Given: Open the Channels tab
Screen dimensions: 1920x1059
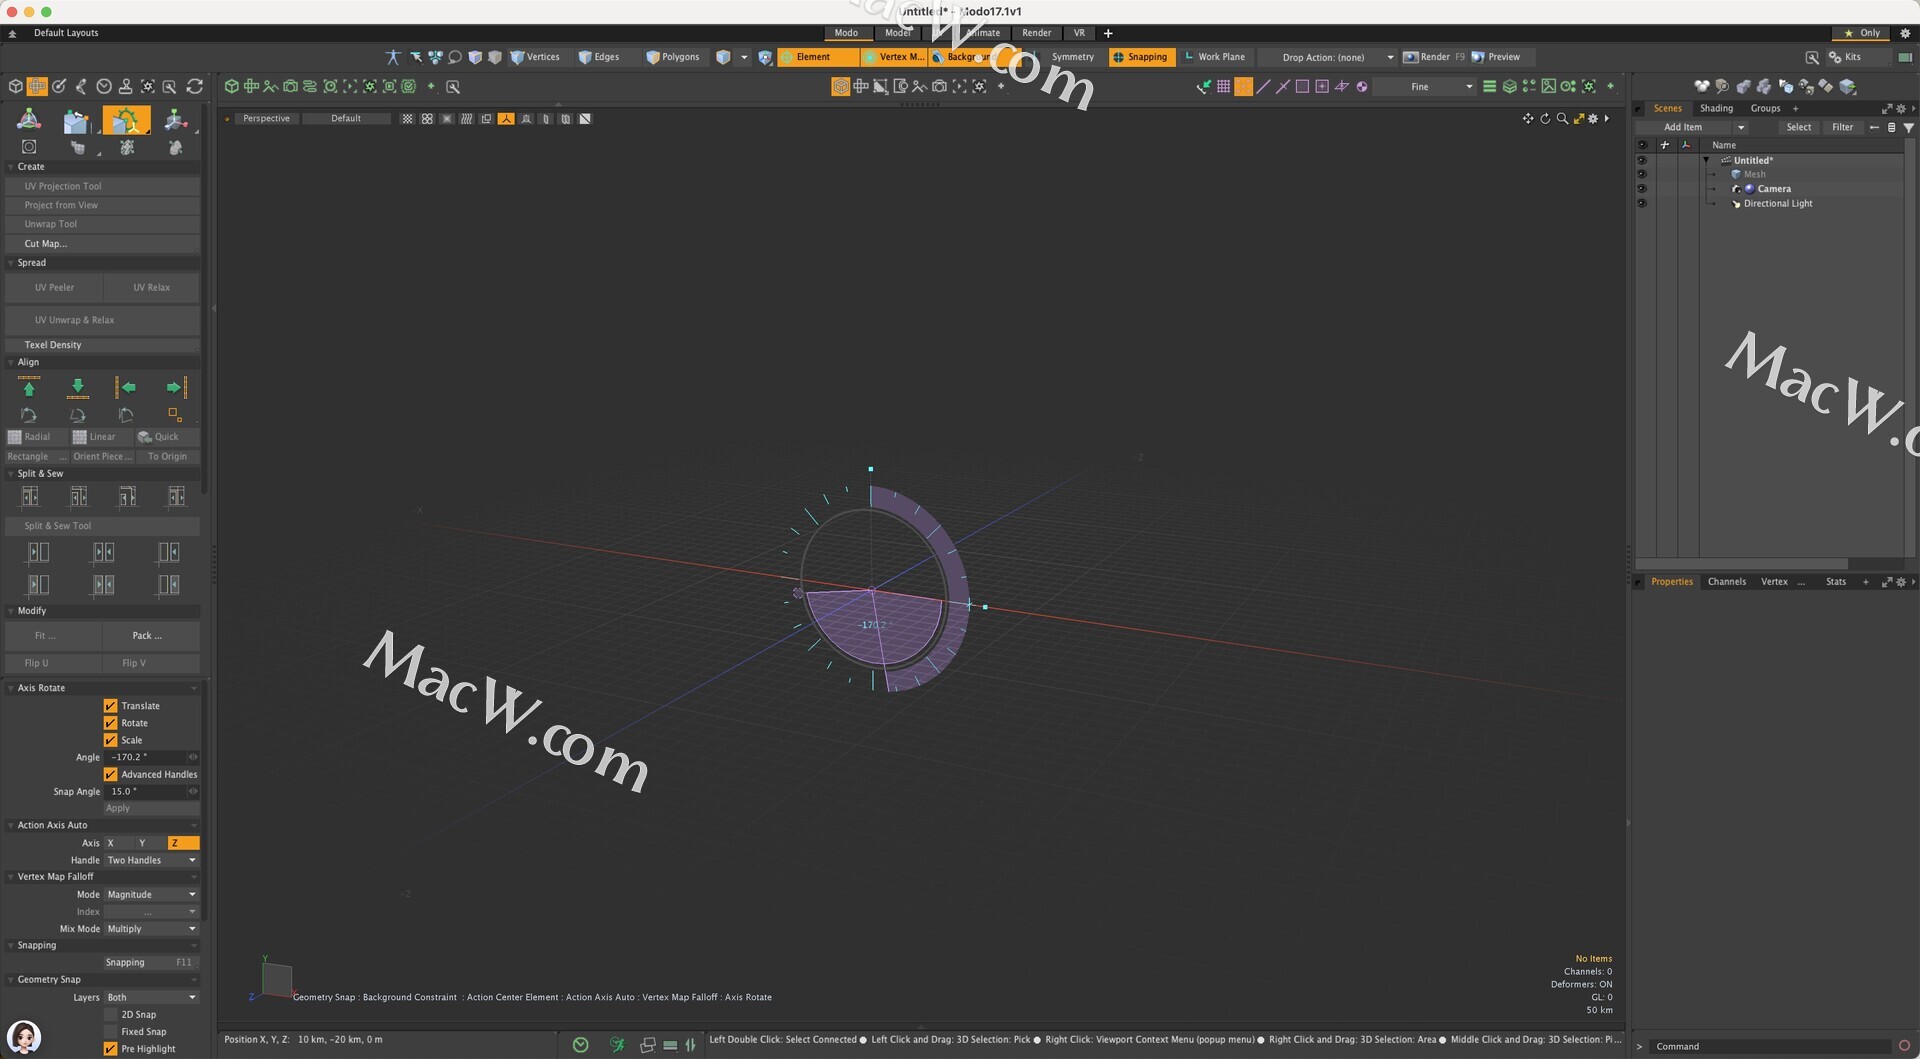Looking at the screenshot, I should [x=1726, y=582].
